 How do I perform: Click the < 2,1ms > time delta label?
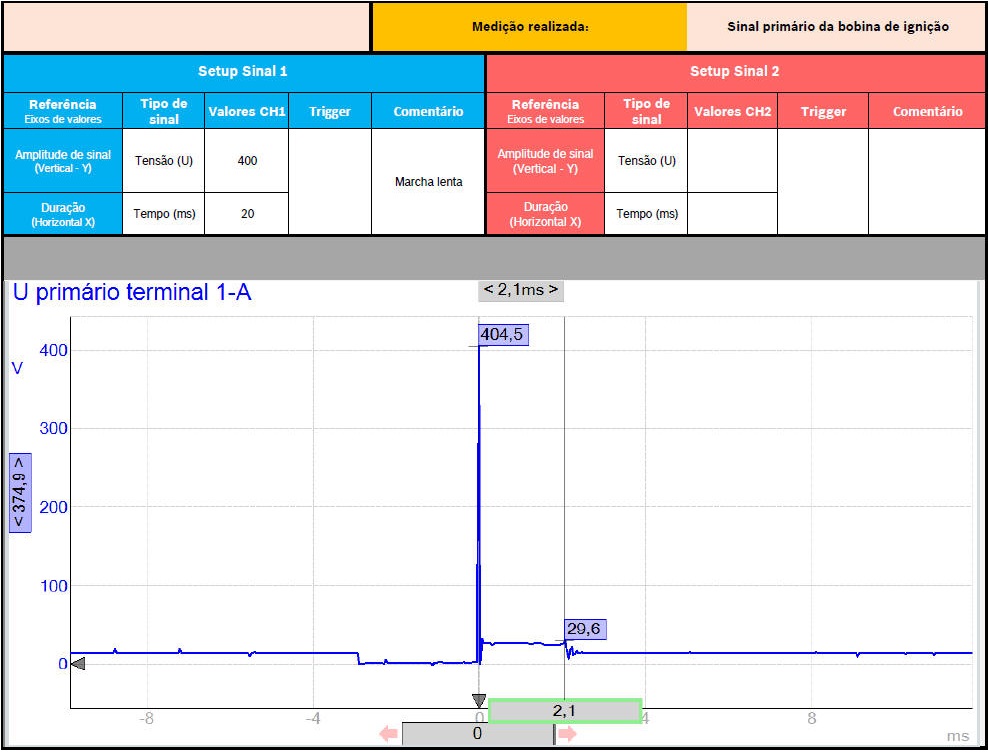(x=520, y=290)
